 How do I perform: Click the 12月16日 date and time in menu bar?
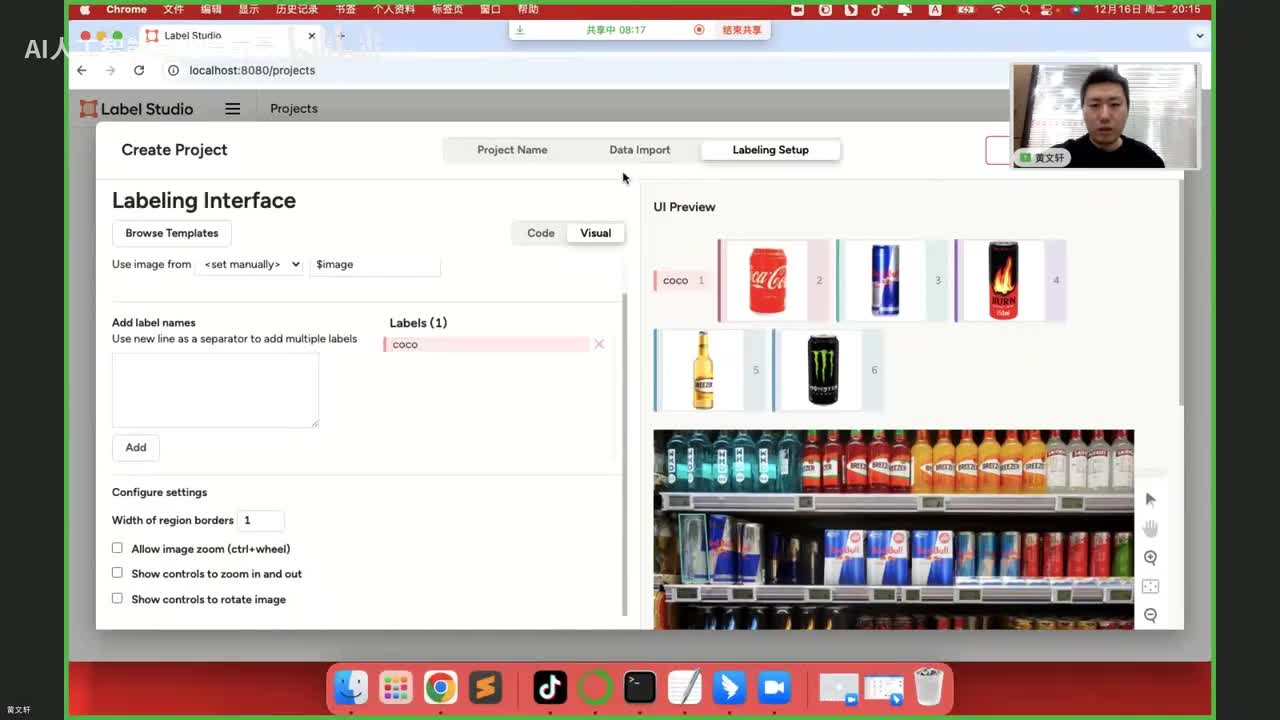pos(1147,9)
